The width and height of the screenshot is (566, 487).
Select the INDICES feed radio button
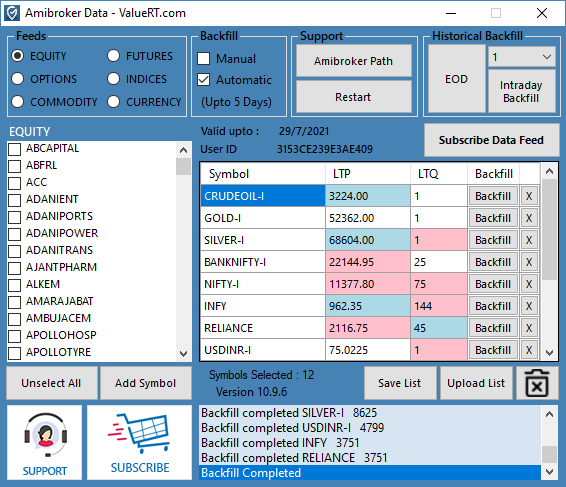(x=113, y=79)
